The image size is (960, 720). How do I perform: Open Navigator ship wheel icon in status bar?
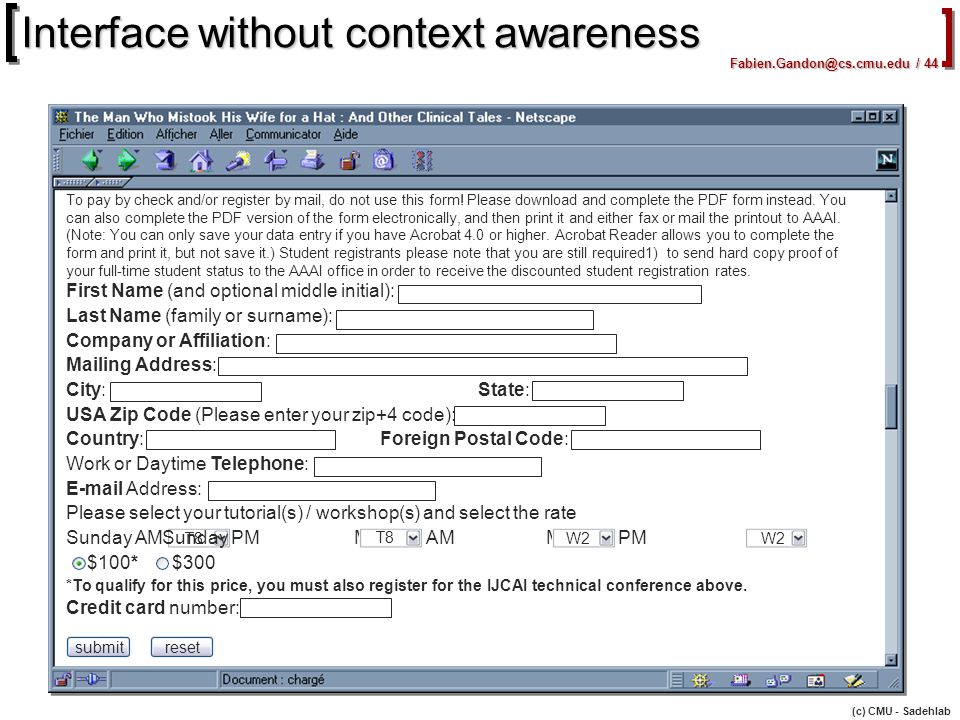(701, 680)
